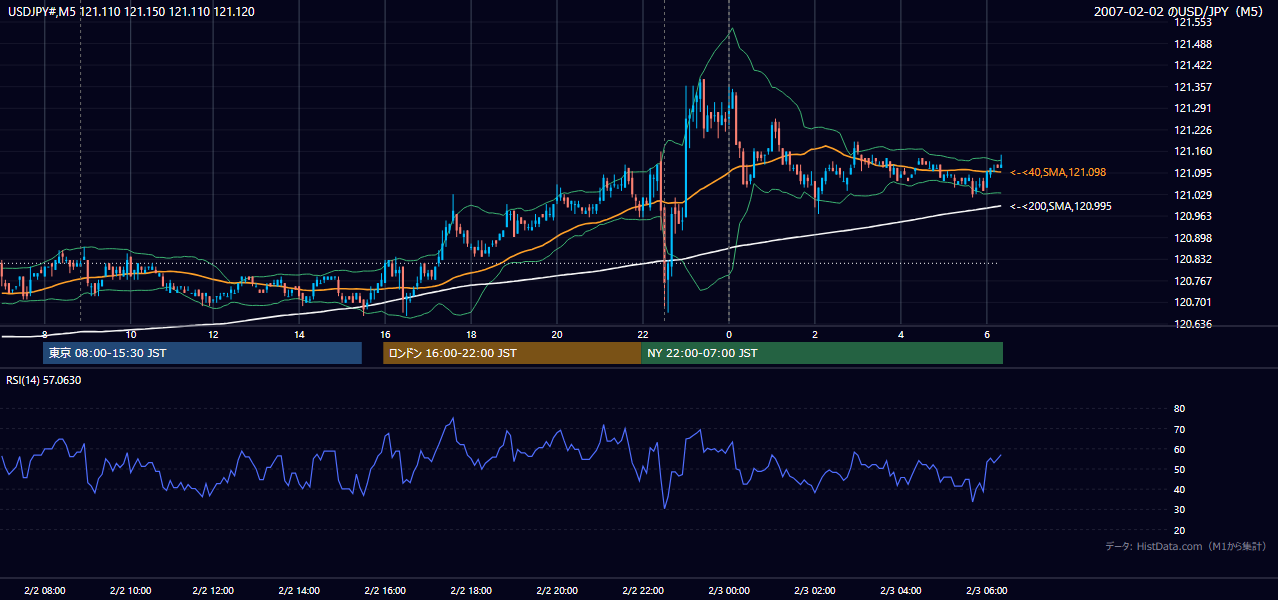Click the 2/2 12:00 date label
This screenshot has height=600, width=1278.
(x=214, y=590)
